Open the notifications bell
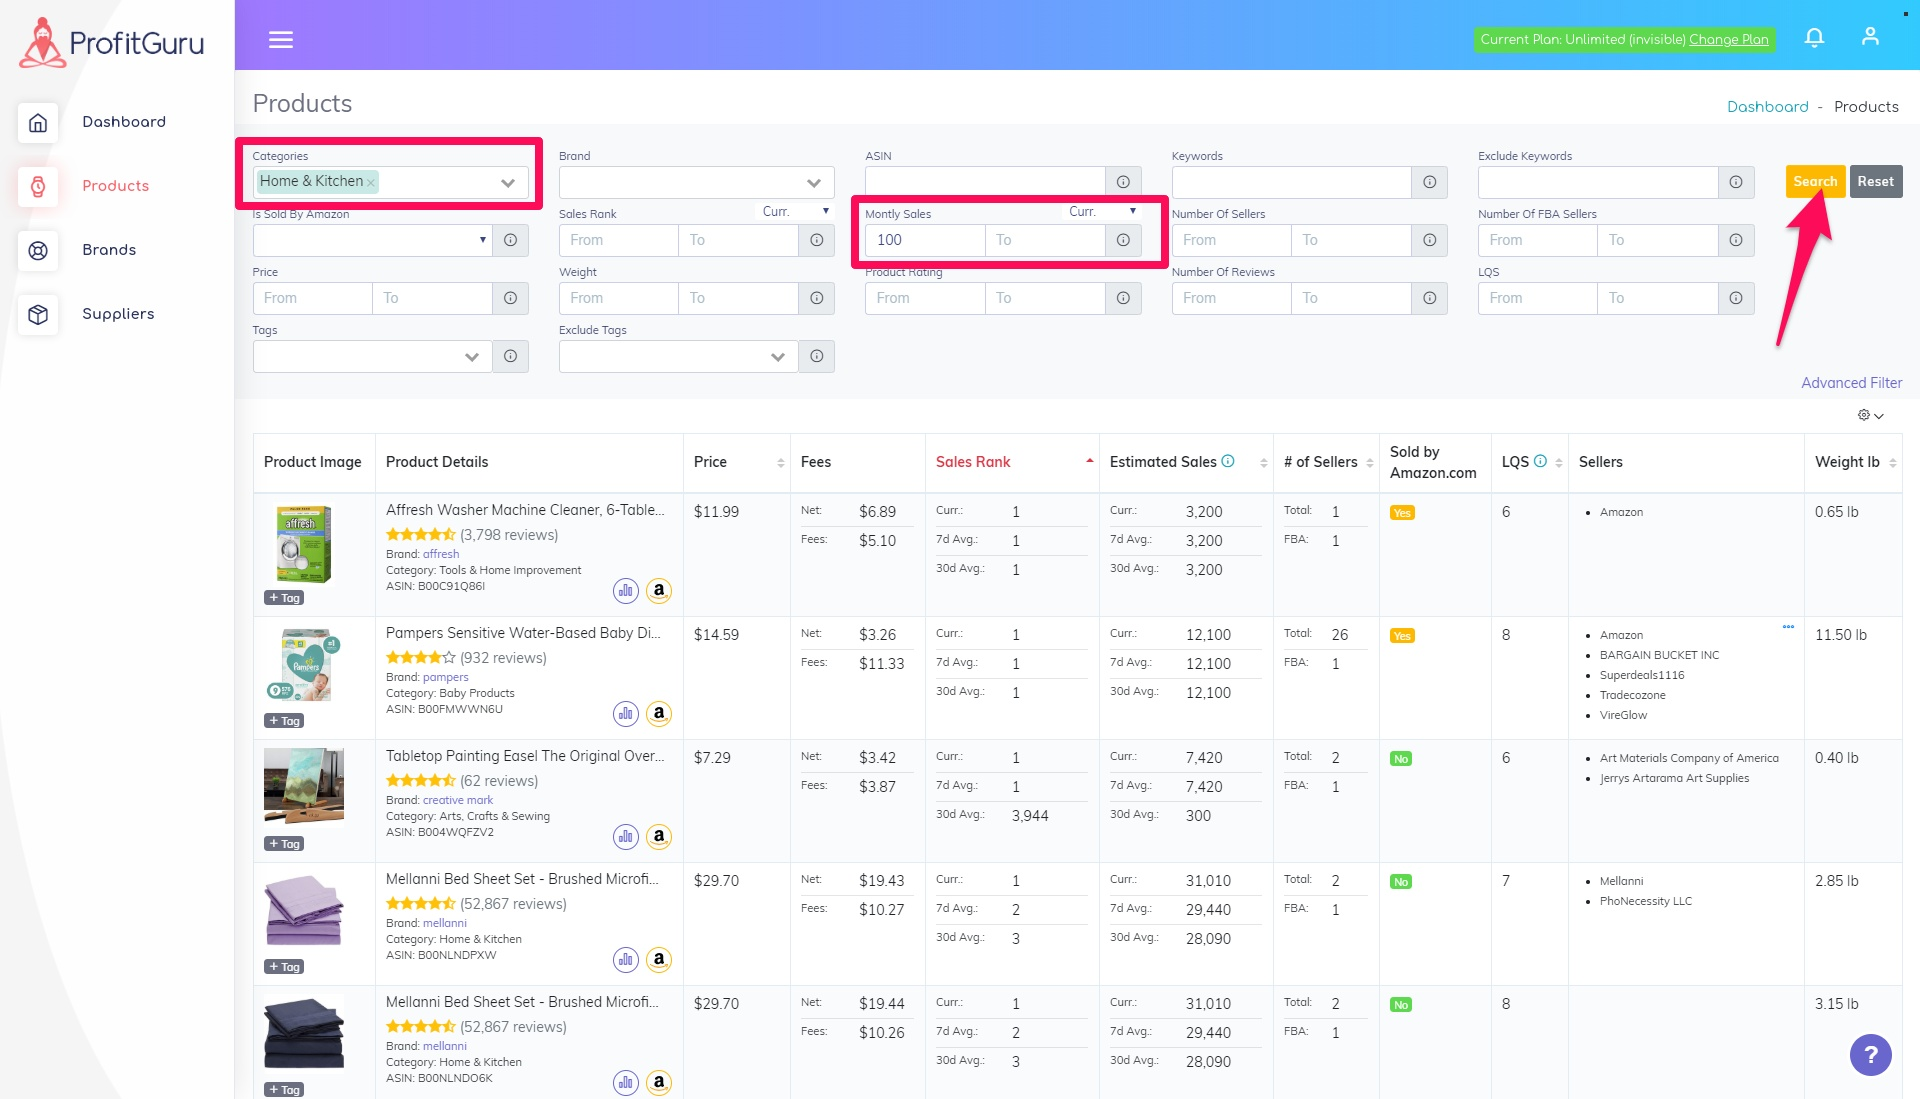1920x1099 pixels. click(1814, 38)
